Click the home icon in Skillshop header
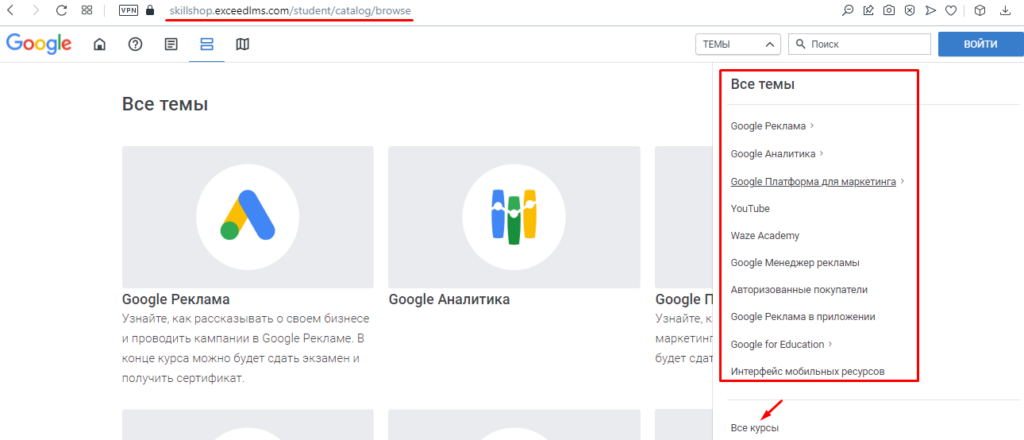The image size is (1024, 440). (x=99, y=44)
